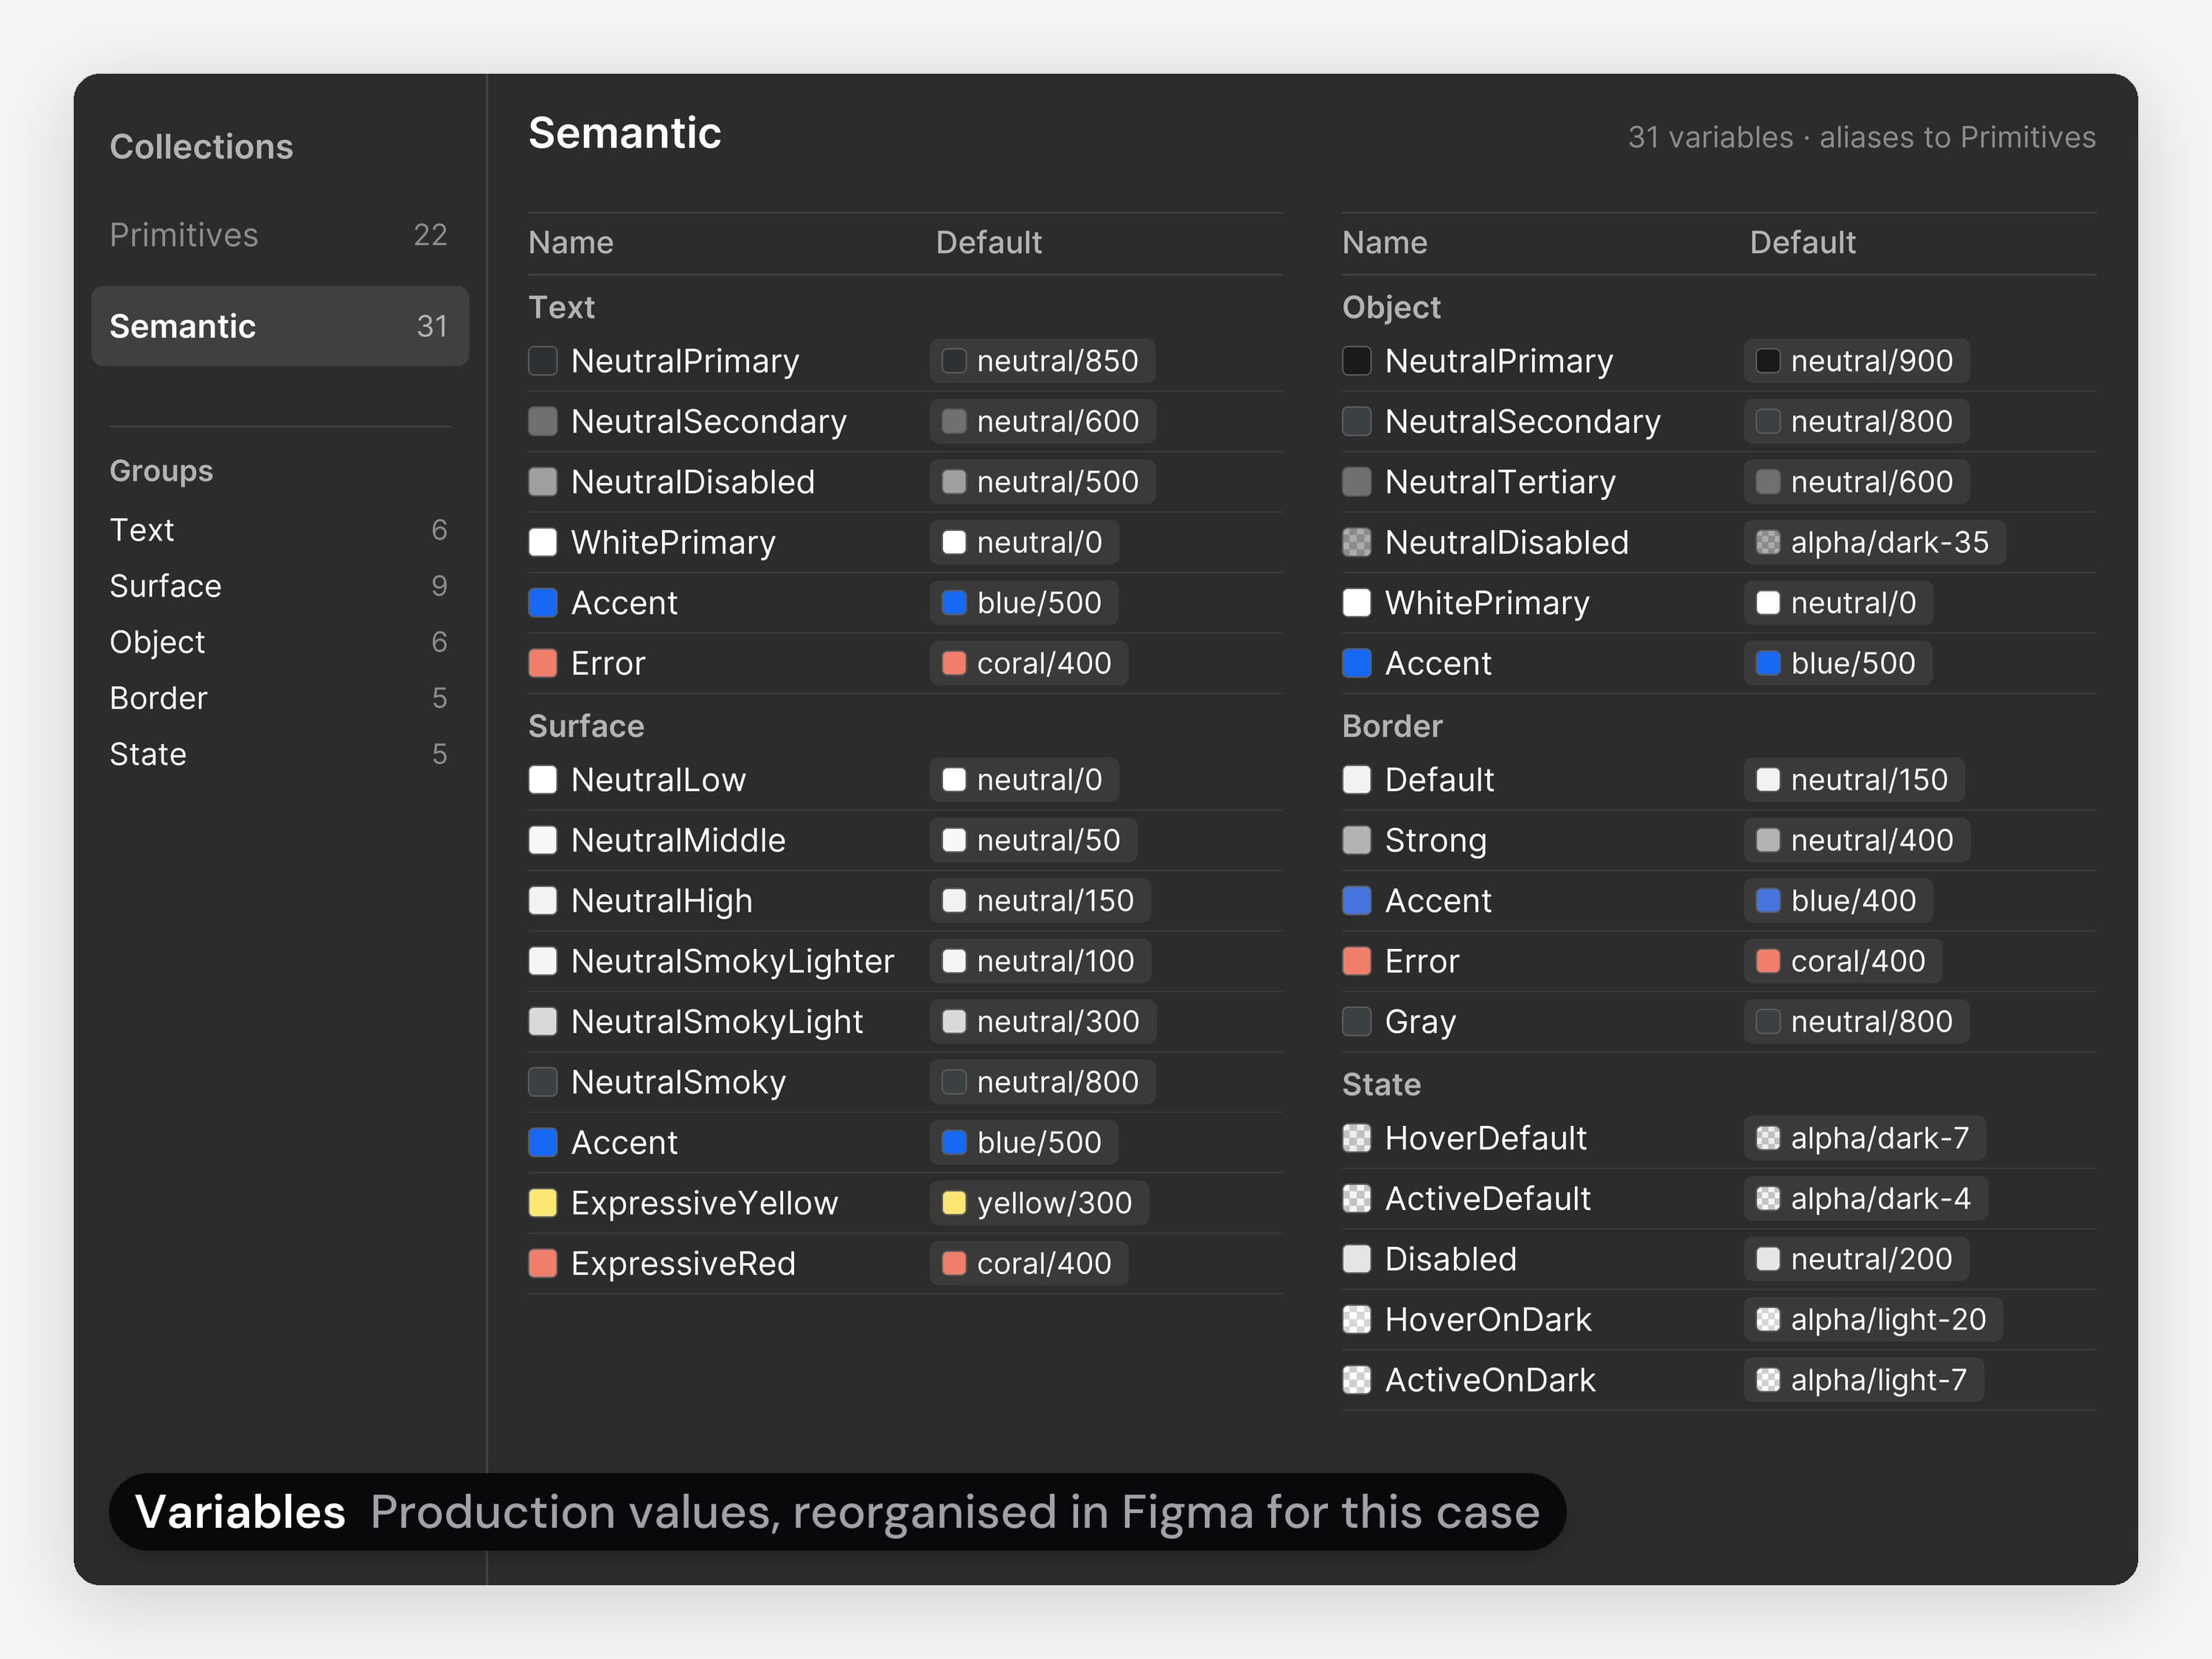Click the dark swatch beside NeutralSmoky
This screenshot has width=2212, height=1659.
coord(542,1082)
